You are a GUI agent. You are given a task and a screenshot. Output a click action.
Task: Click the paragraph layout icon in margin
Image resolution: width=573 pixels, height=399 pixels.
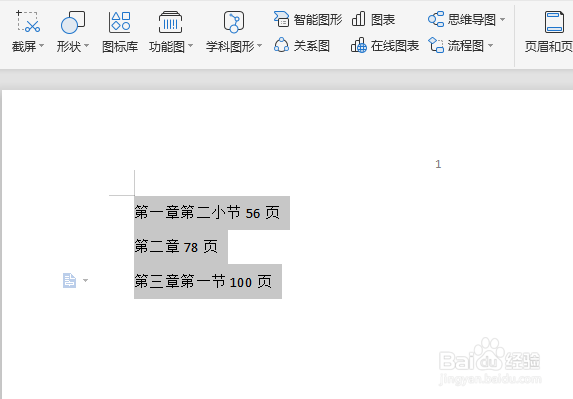coord(69,281)
